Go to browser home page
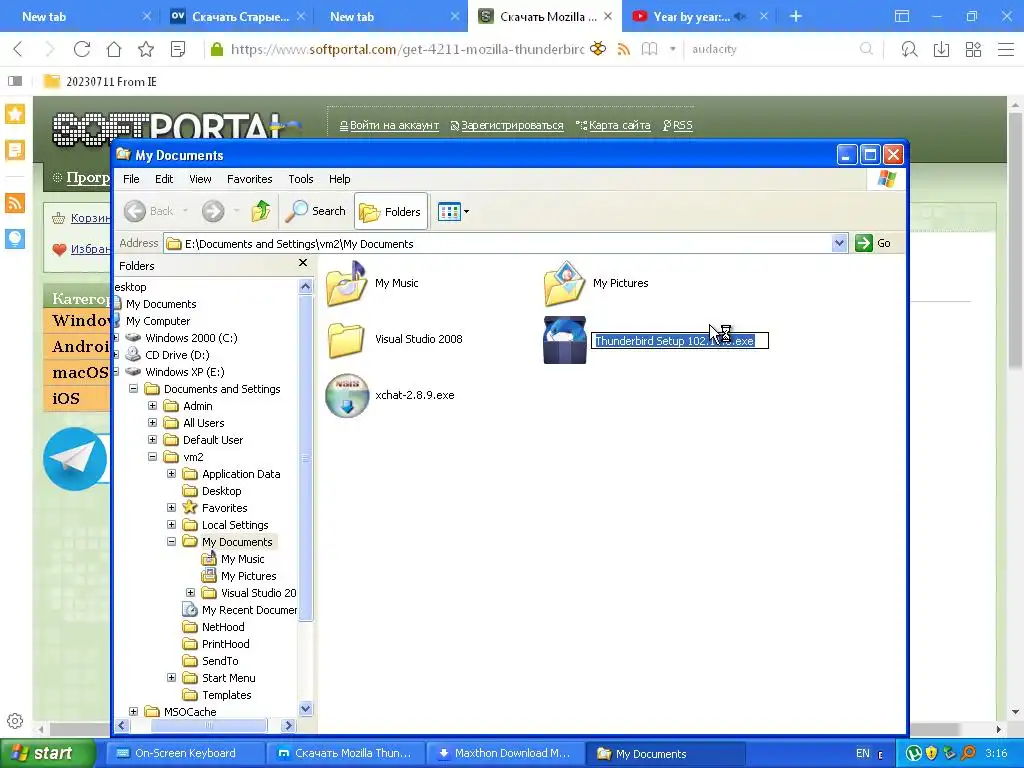The height and width of the screenshot is (768, 1024). tap(114, 49)
